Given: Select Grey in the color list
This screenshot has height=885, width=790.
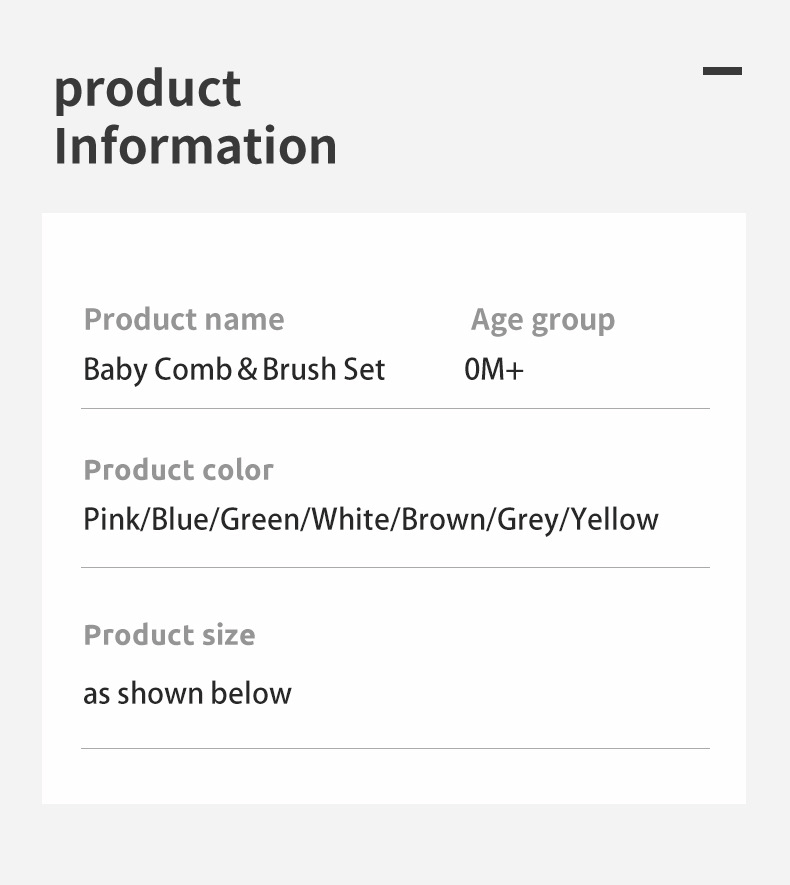Looking at the screenshot, I should [529, 520].
